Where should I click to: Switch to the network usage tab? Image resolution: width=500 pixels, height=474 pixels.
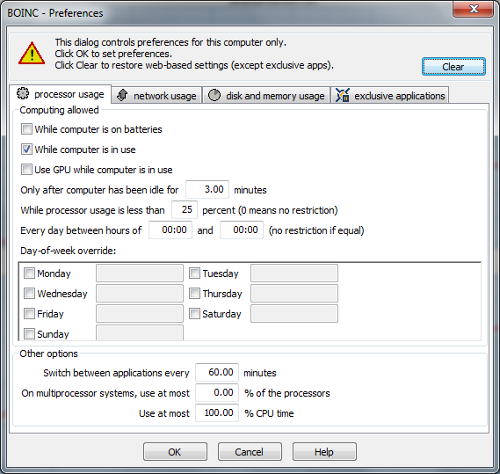157,95
